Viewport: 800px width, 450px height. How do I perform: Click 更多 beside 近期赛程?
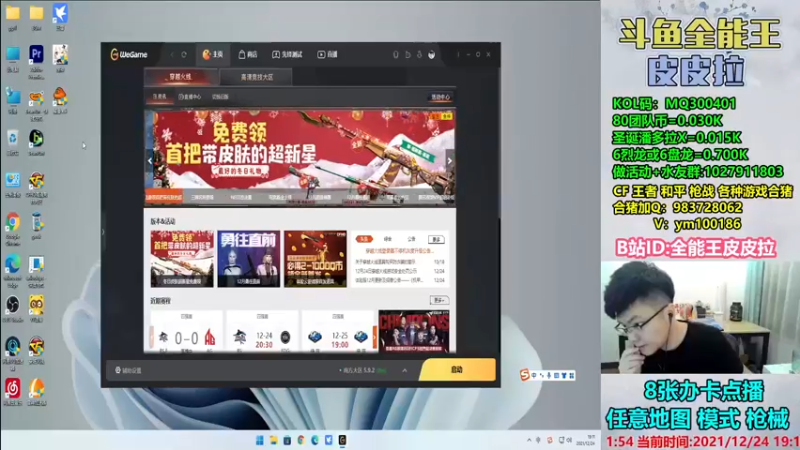[438, 300]
